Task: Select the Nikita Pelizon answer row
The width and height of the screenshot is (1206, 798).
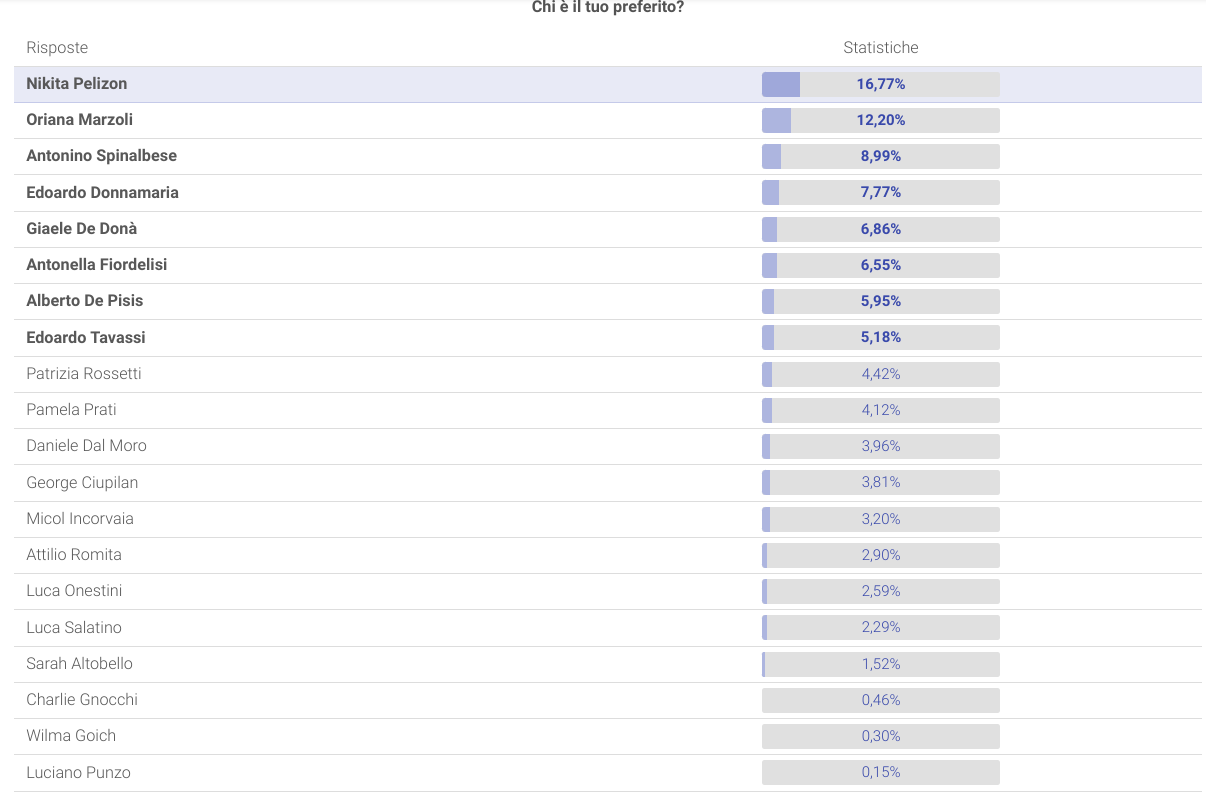Action: 77,84
